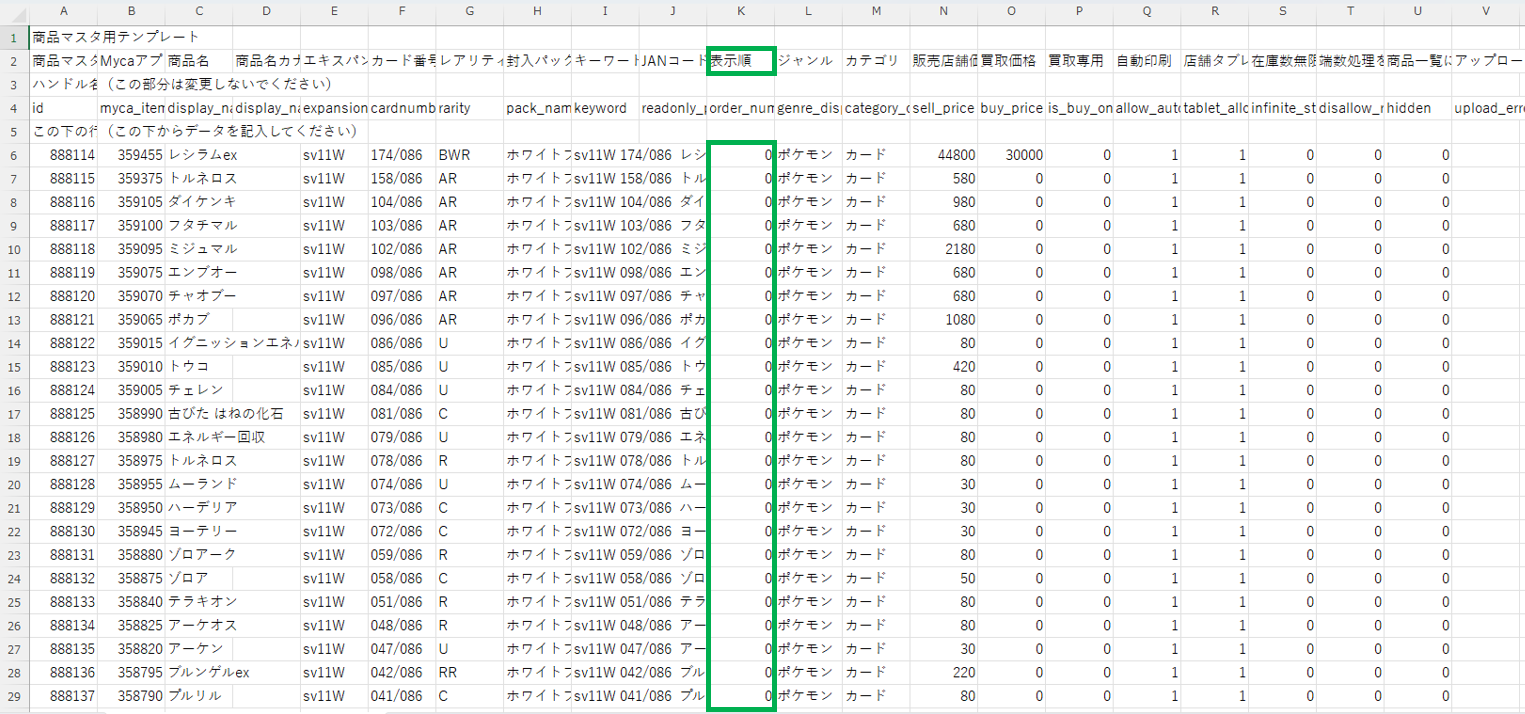Click the 表示順 header cell
The width and height of the screenshot is (1525, 714).
(740, 61)
